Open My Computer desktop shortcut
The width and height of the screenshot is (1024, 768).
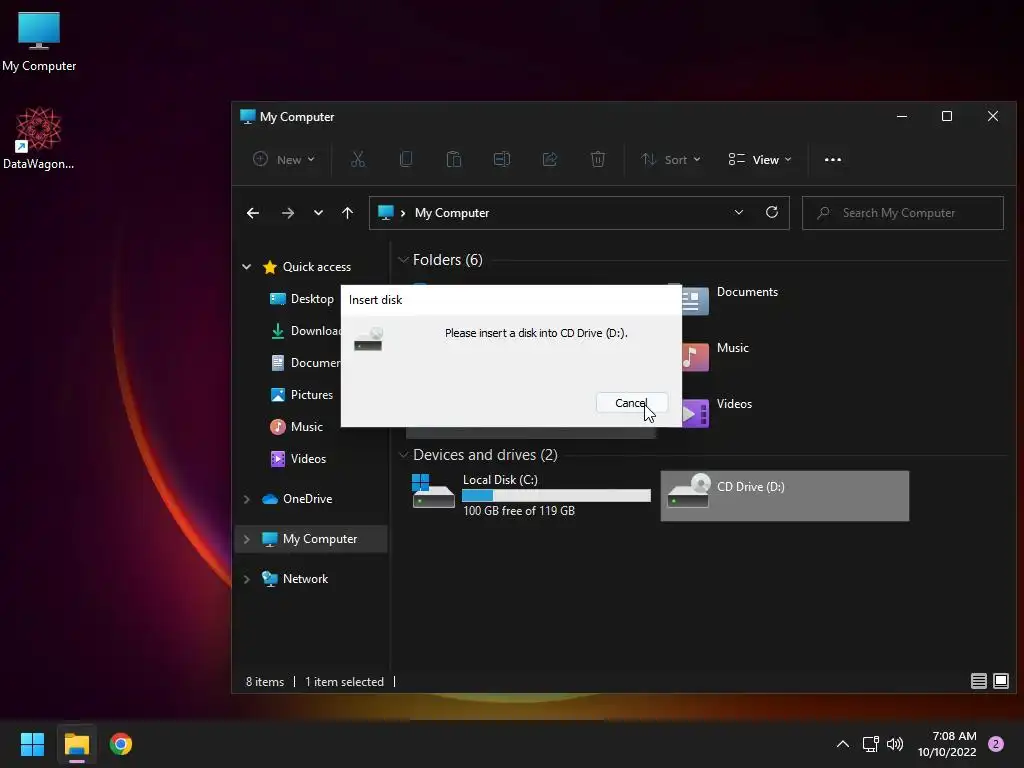point(39,41)
